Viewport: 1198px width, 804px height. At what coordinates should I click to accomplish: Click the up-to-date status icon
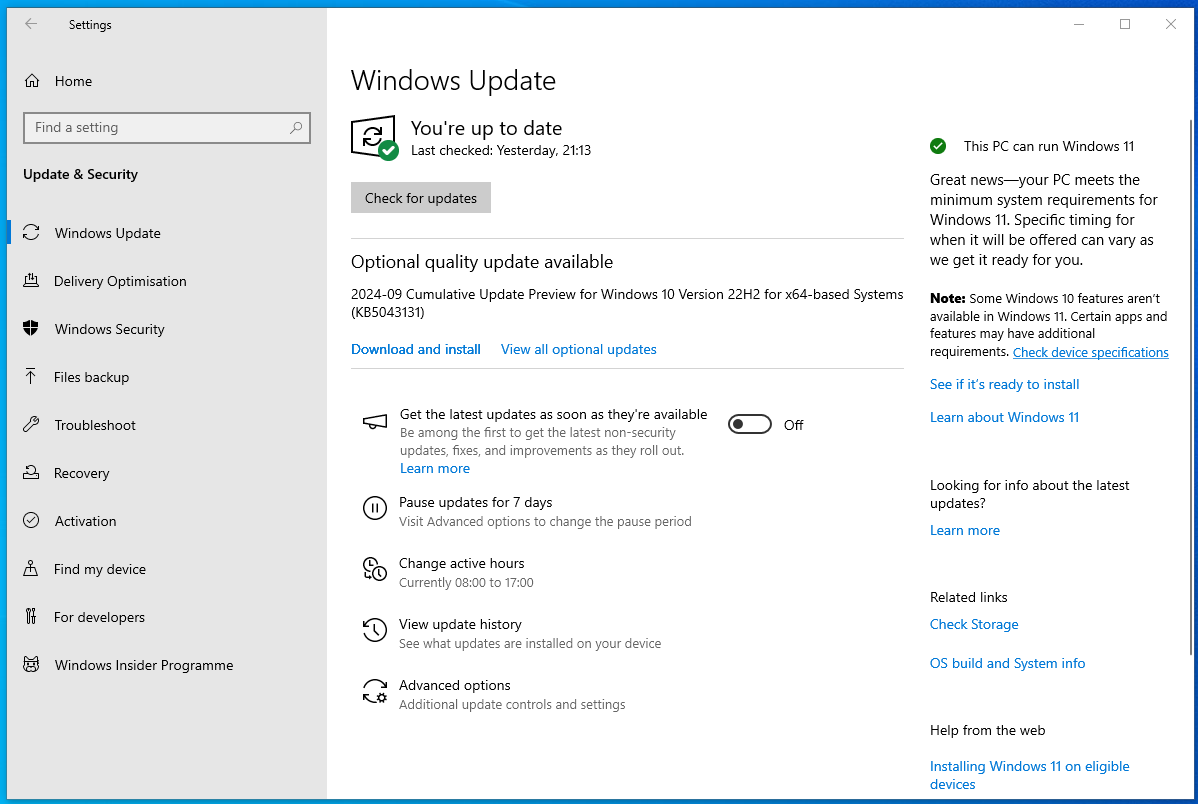pyautogui.click(x=374, y=138)
